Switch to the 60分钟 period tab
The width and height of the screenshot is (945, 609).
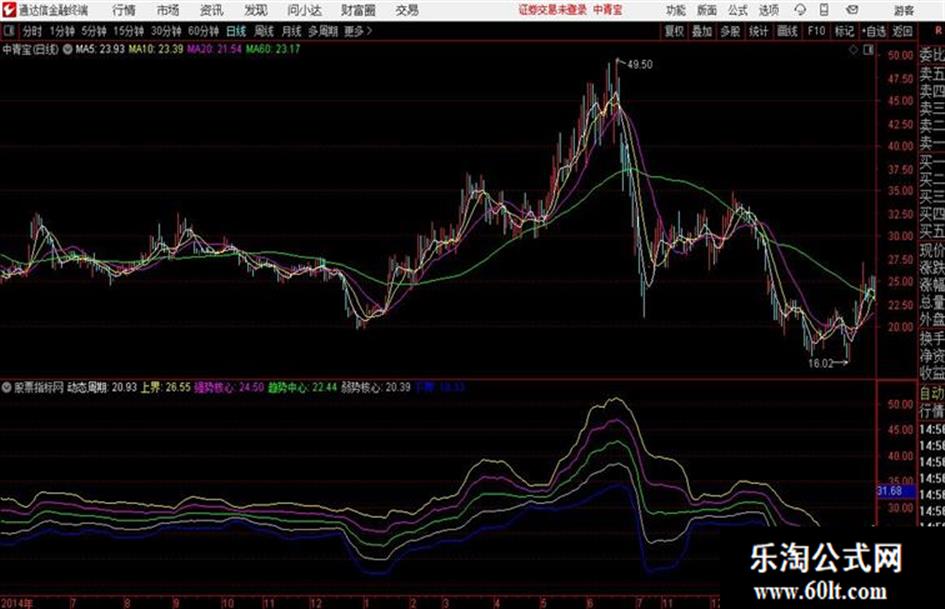(x=204, y=31)
